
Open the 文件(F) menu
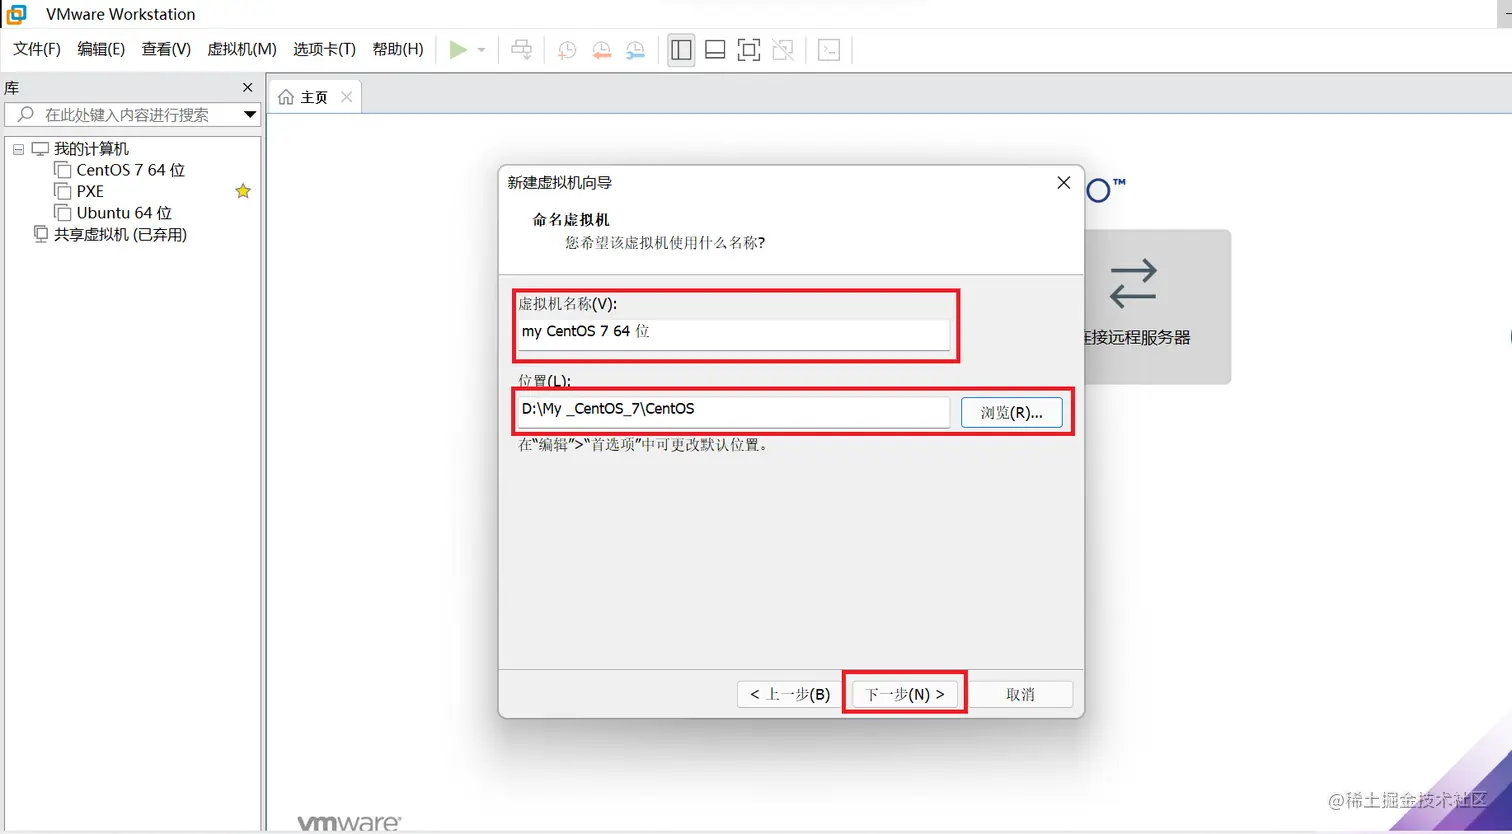pyautogui.click(x=37, y=49)
